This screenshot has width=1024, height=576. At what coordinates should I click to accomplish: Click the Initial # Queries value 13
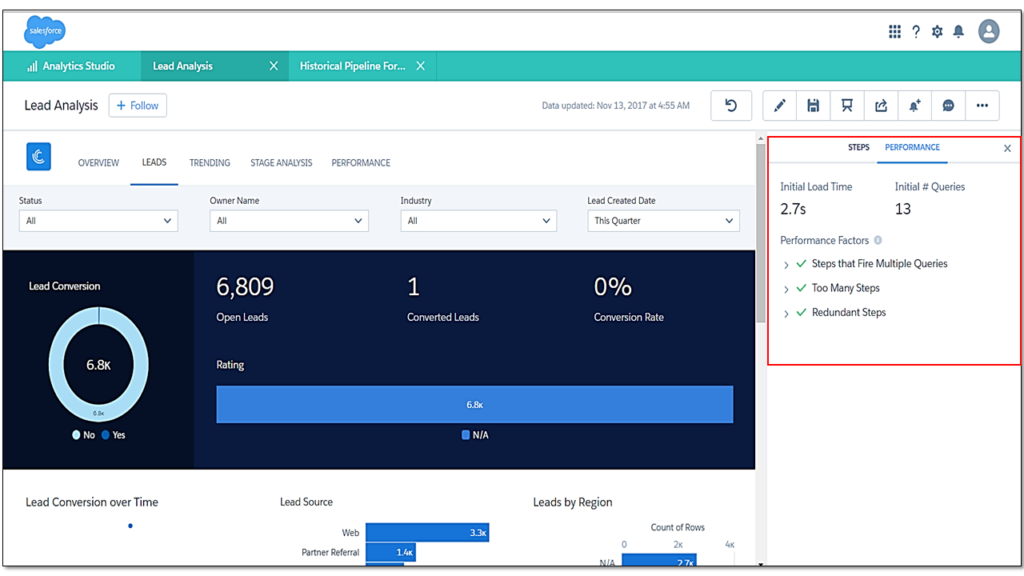pos(903,209)
